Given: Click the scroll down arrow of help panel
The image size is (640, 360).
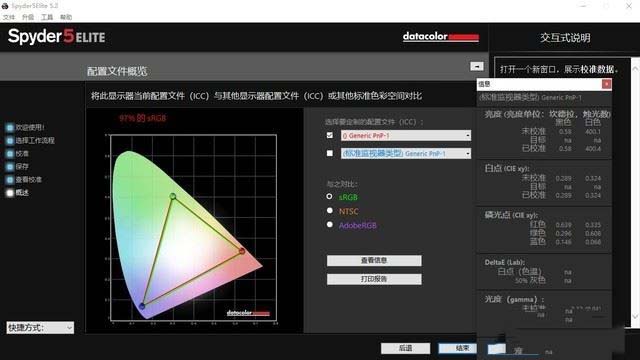Looking at the screenshot, I should (x=636, y=316).
